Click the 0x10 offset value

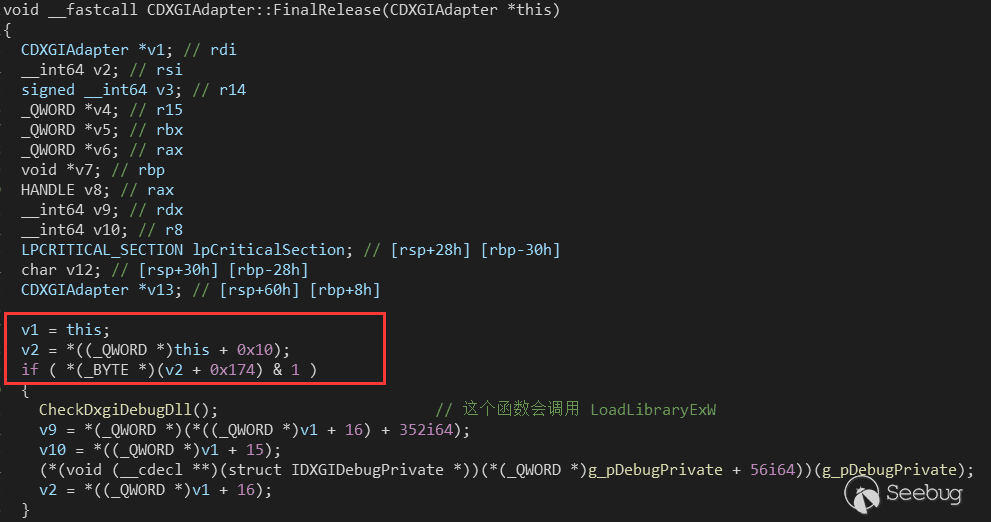point(255,349)
